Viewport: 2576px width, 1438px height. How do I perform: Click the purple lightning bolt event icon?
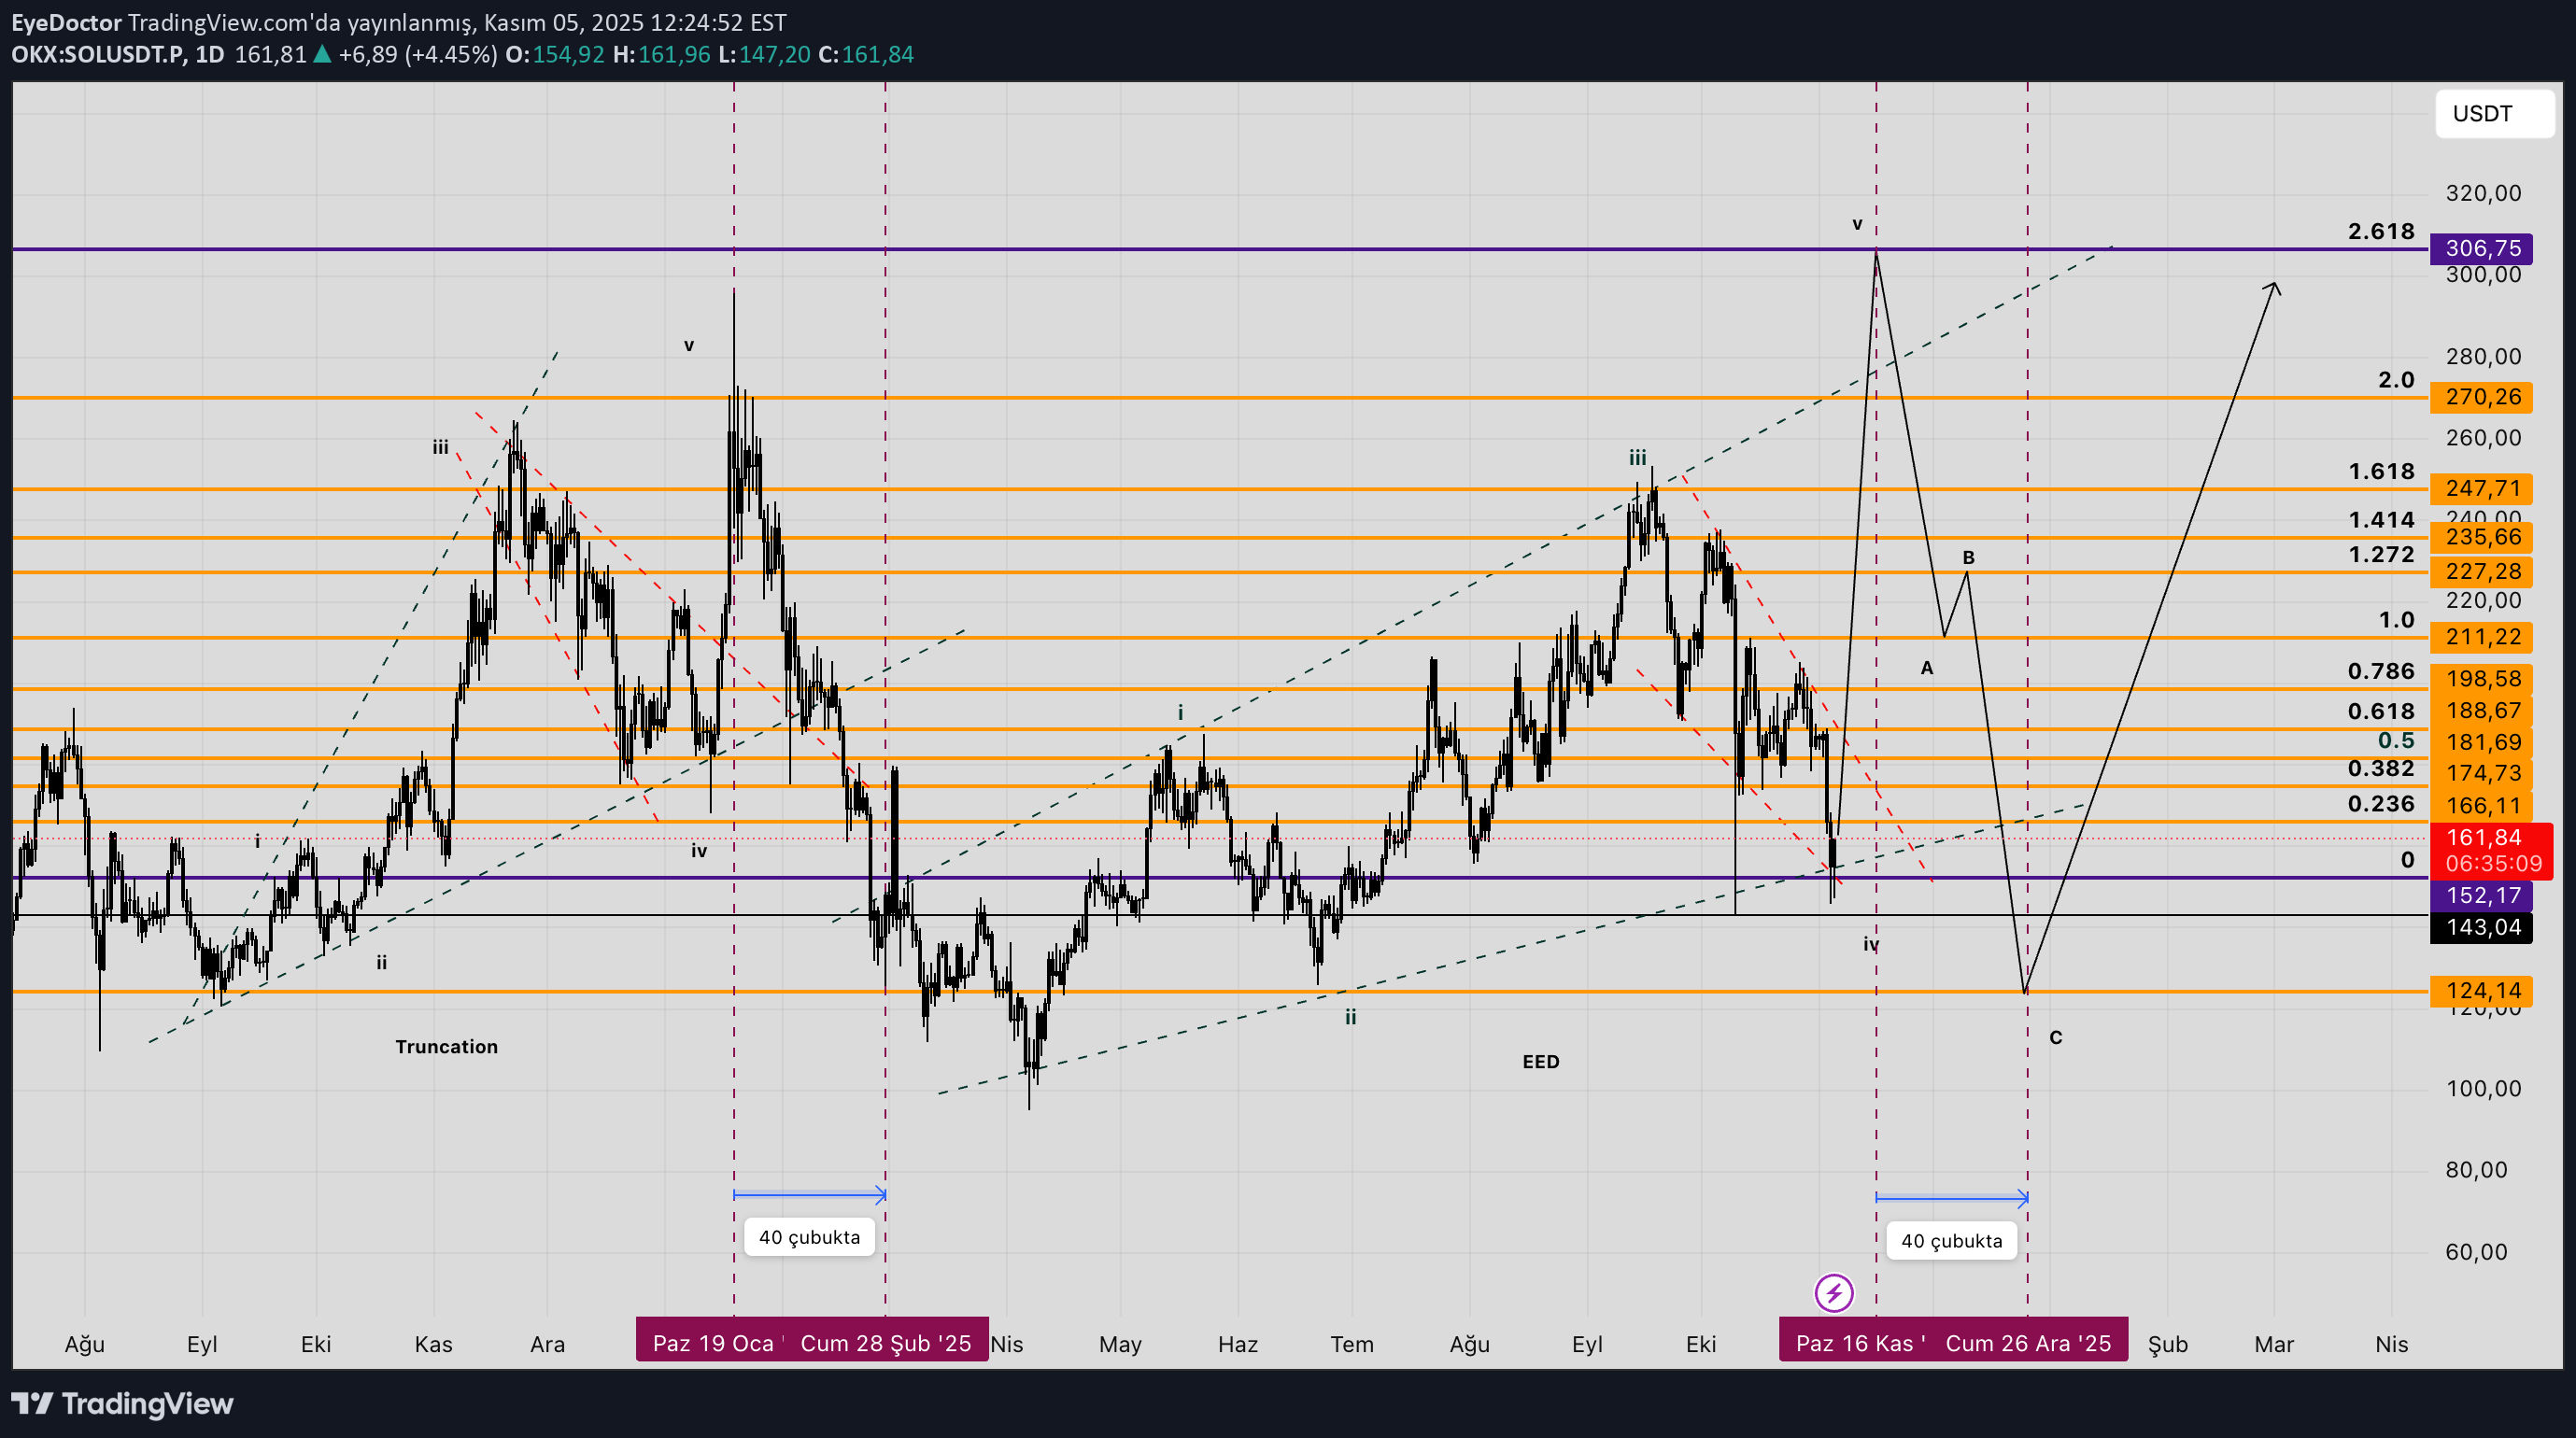(x=1834, y=1293)
